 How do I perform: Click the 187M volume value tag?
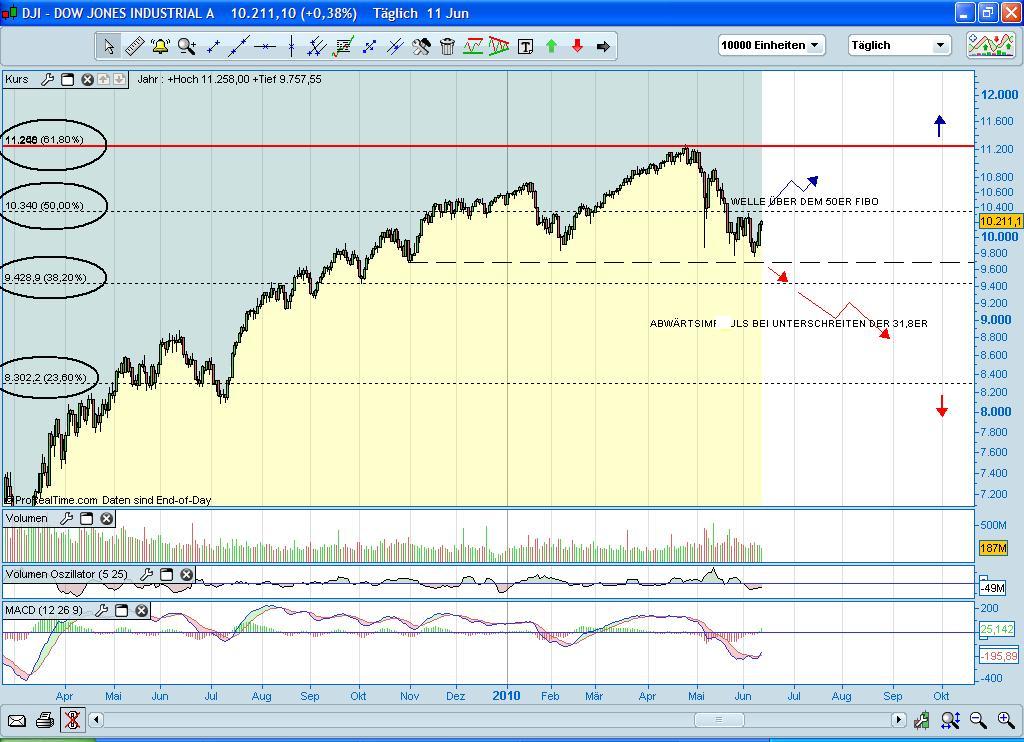point(993,548)
